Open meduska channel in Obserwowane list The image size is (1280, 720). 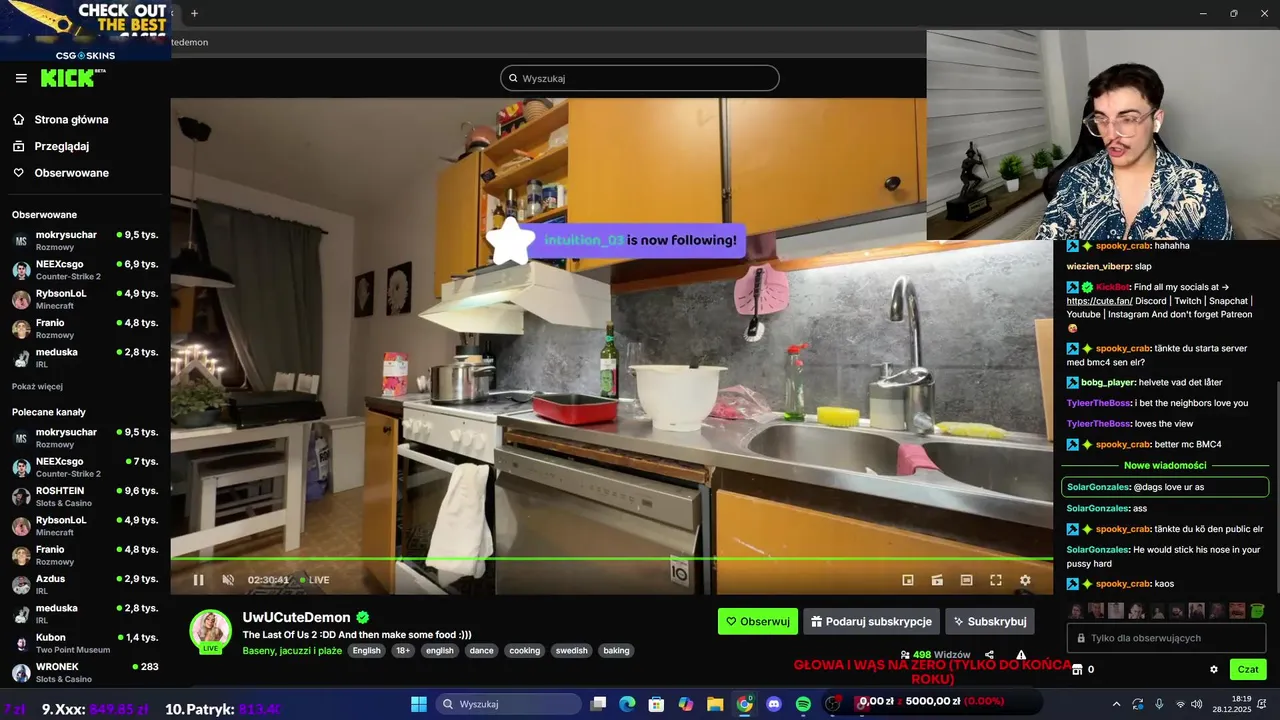point(85,358)
